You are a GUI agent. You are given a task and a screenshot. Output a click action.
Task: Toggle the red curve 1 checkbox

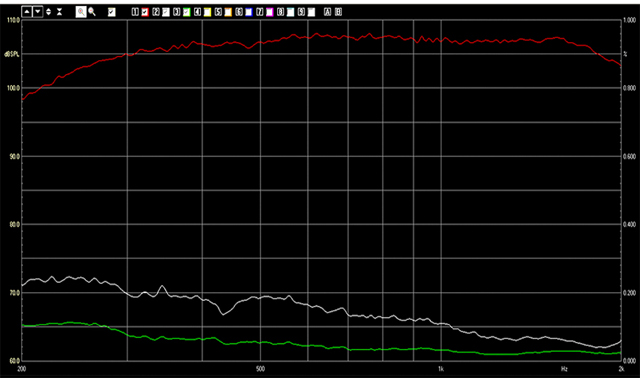click(x=145, y=12)
